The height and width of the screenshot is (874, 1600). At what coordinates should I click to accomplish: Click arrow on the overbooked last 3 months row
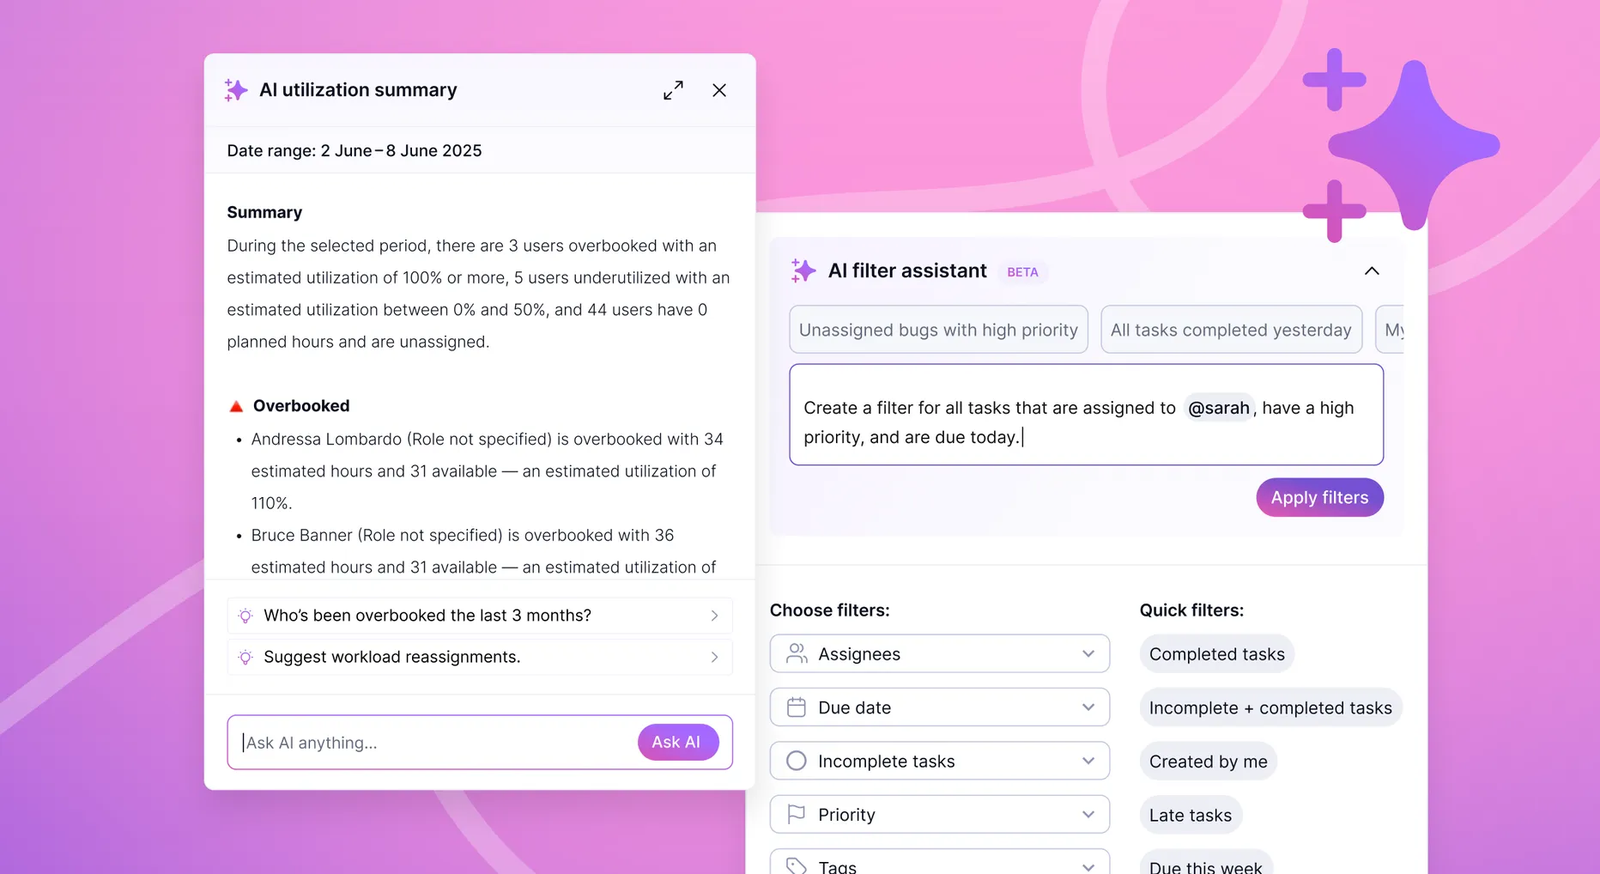pos(714,616)
